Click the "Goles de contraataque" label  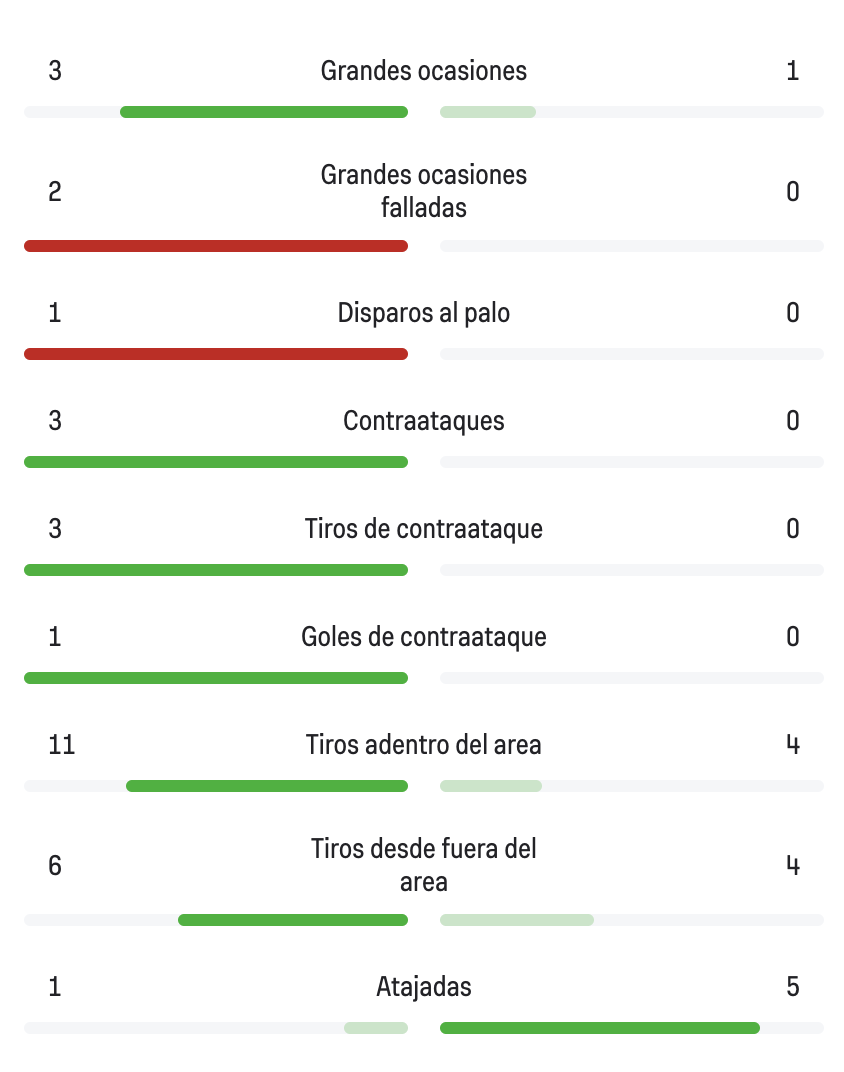pyautogui.click(x=423, y=637)
